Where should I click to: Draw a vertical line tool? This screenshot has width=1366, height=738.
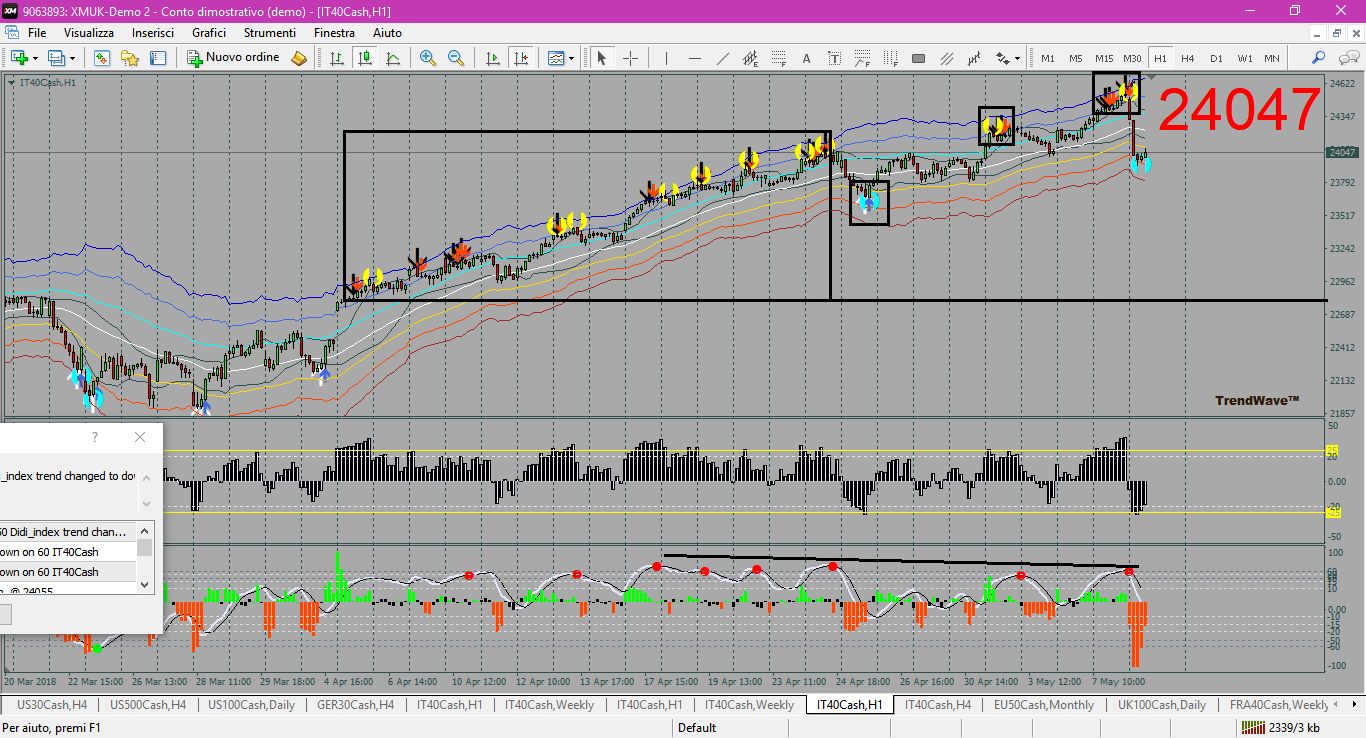click(665, 58)
